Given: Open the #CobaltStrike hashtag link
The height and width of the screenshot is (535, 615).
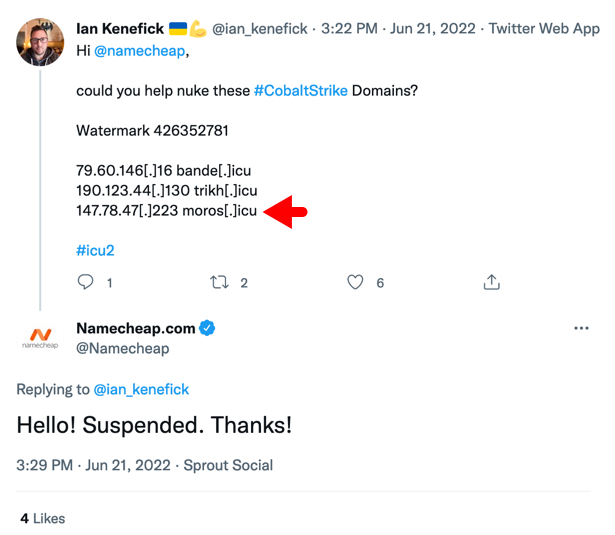Looking at the screenshot, I should pos(301,90).
